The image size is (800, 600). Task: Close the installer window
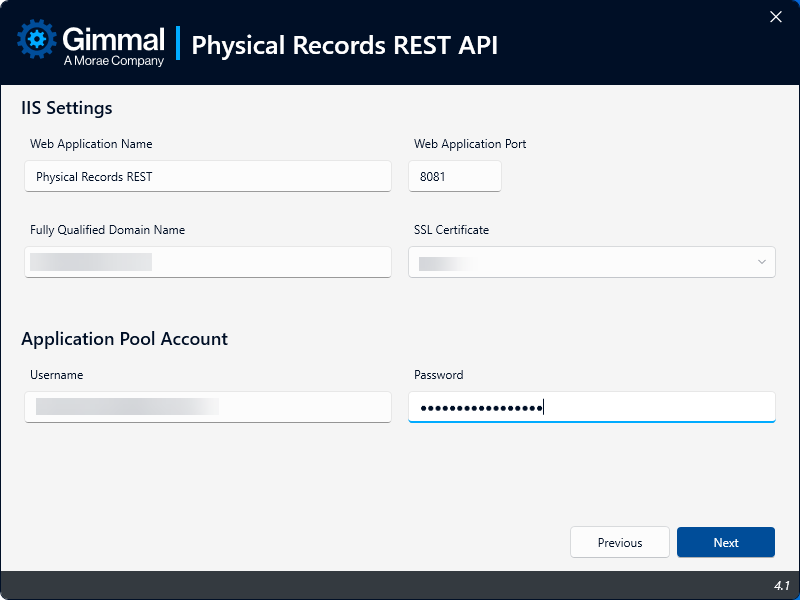tap(775, 16)
